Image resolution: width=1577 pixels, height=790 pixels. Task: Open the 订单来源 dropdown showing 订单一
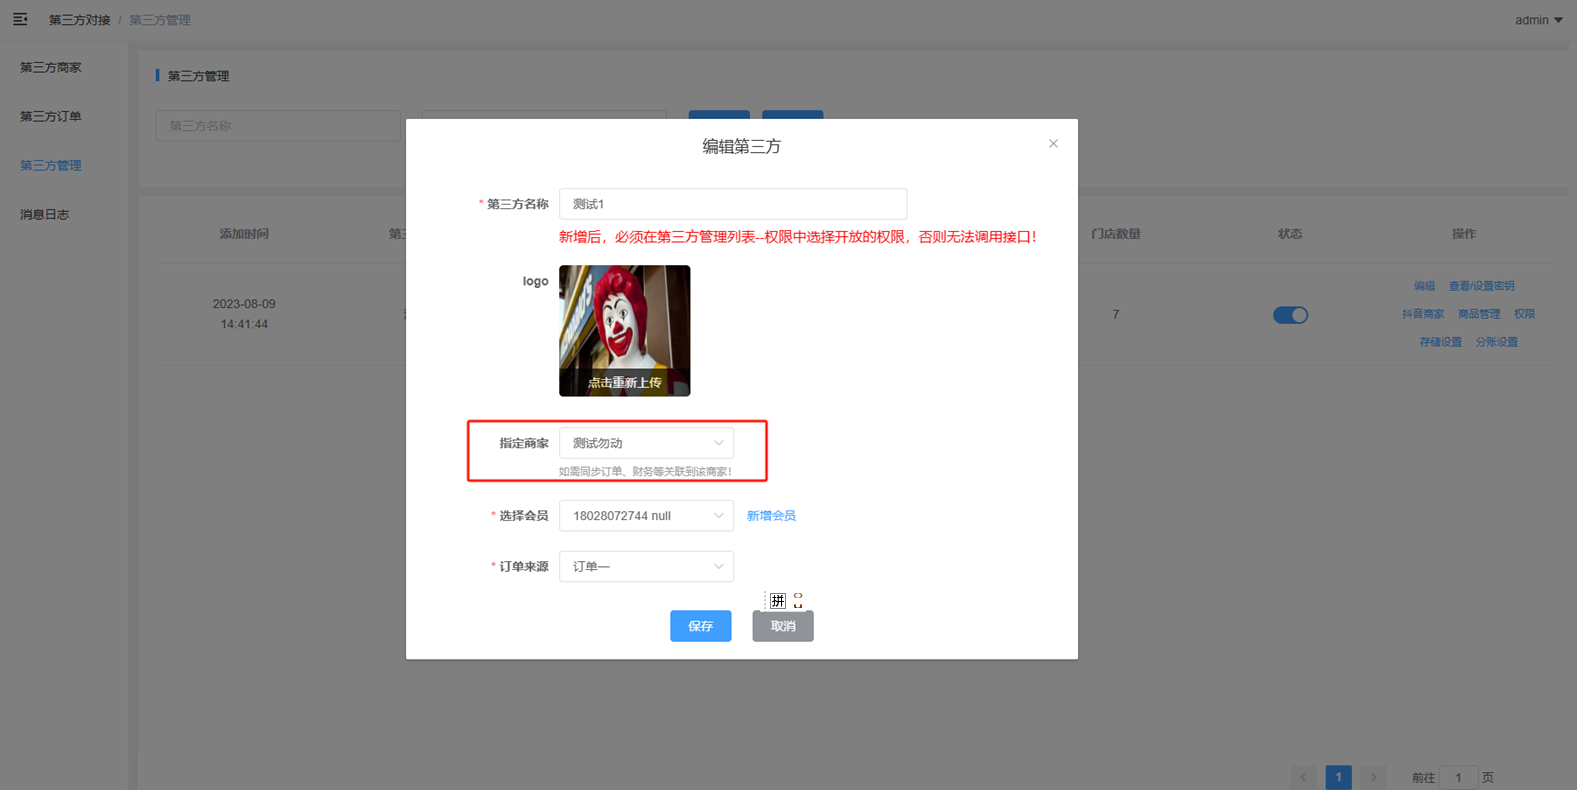tap(646, 567)
